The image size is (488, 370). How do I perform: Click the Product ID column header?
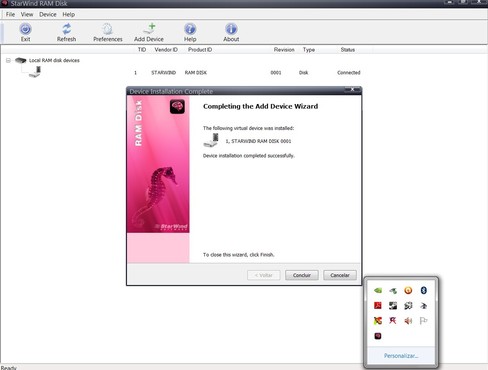[200, 50]
